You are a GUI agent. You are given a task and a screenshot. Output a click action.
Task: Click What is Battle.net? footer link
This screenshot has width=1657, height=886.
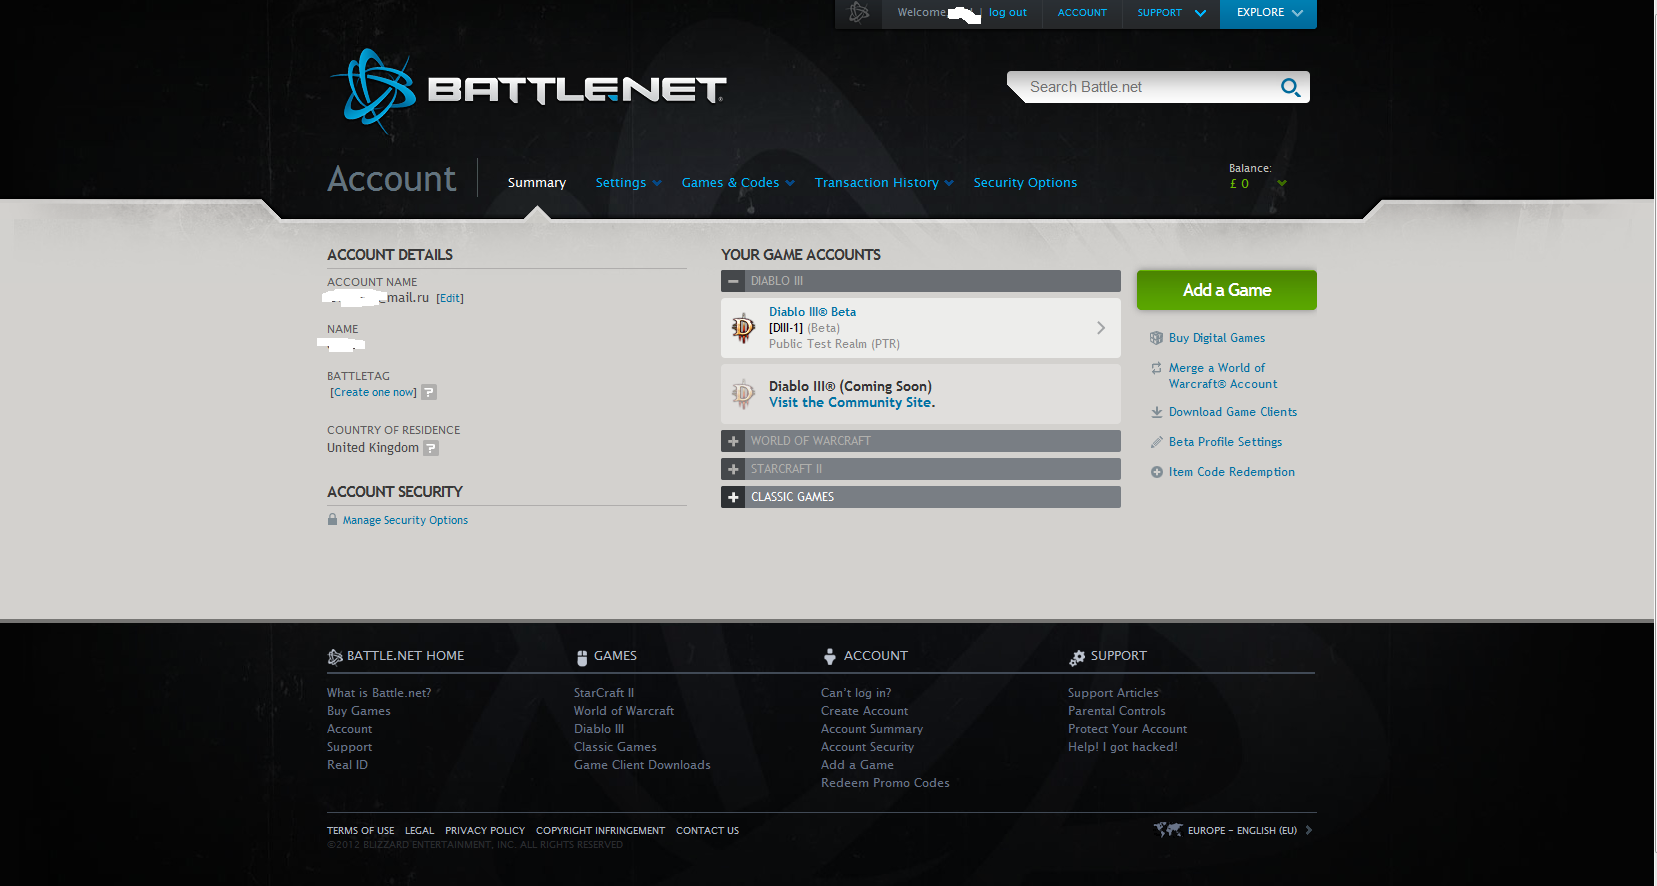pyautogui.click(x=379, y=693)
